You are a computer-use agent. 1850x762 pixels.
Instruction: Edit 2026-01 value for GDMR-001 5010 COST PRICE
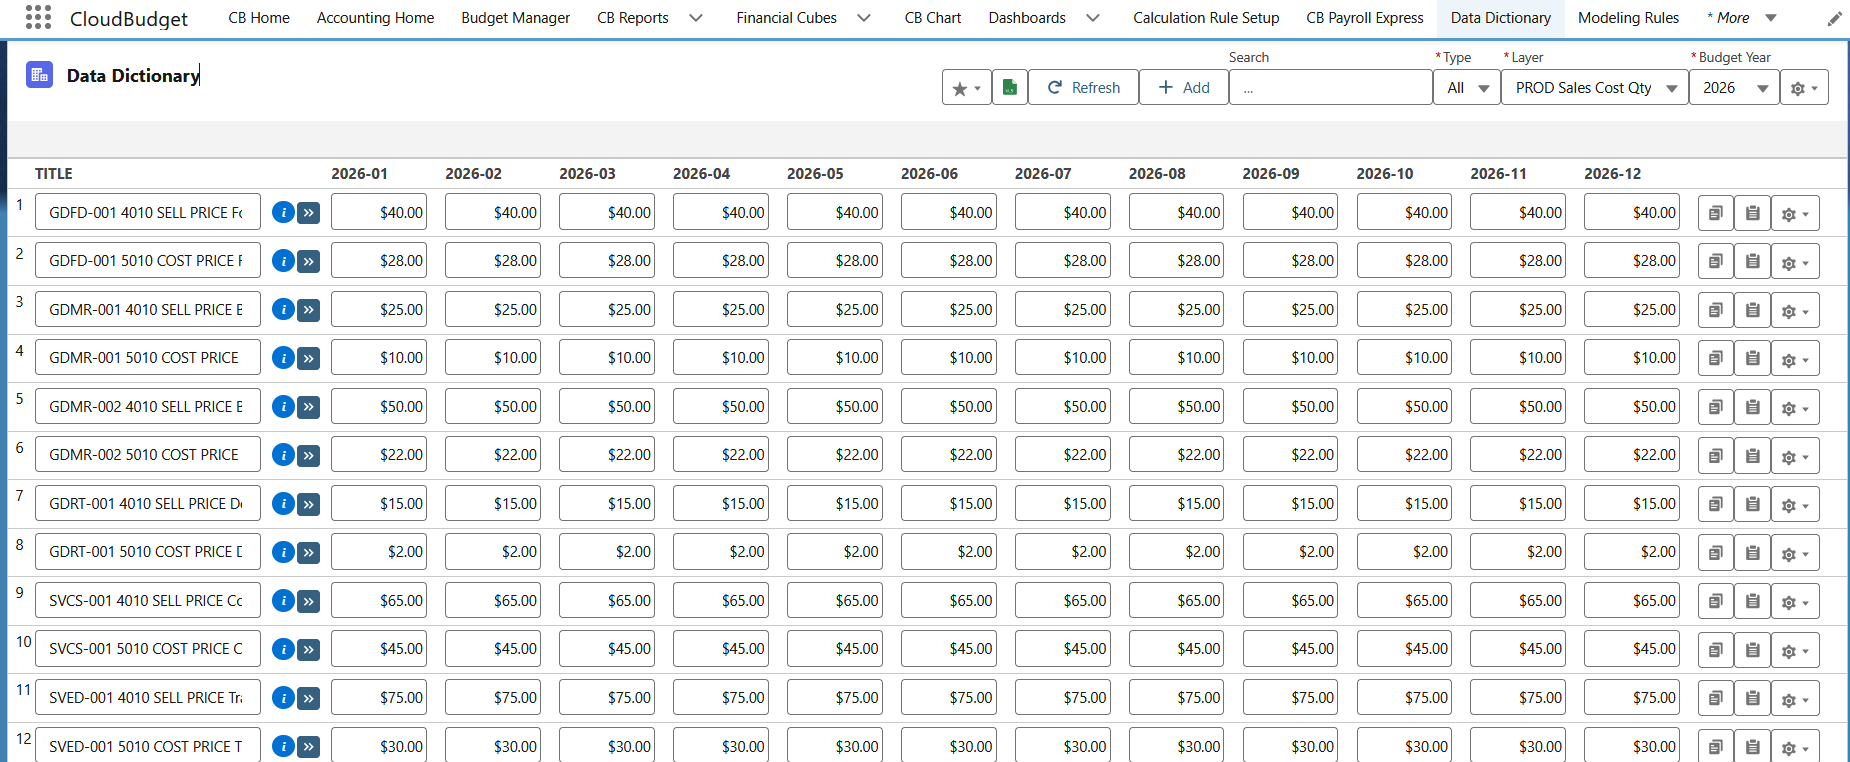click(x=379, y=358)
